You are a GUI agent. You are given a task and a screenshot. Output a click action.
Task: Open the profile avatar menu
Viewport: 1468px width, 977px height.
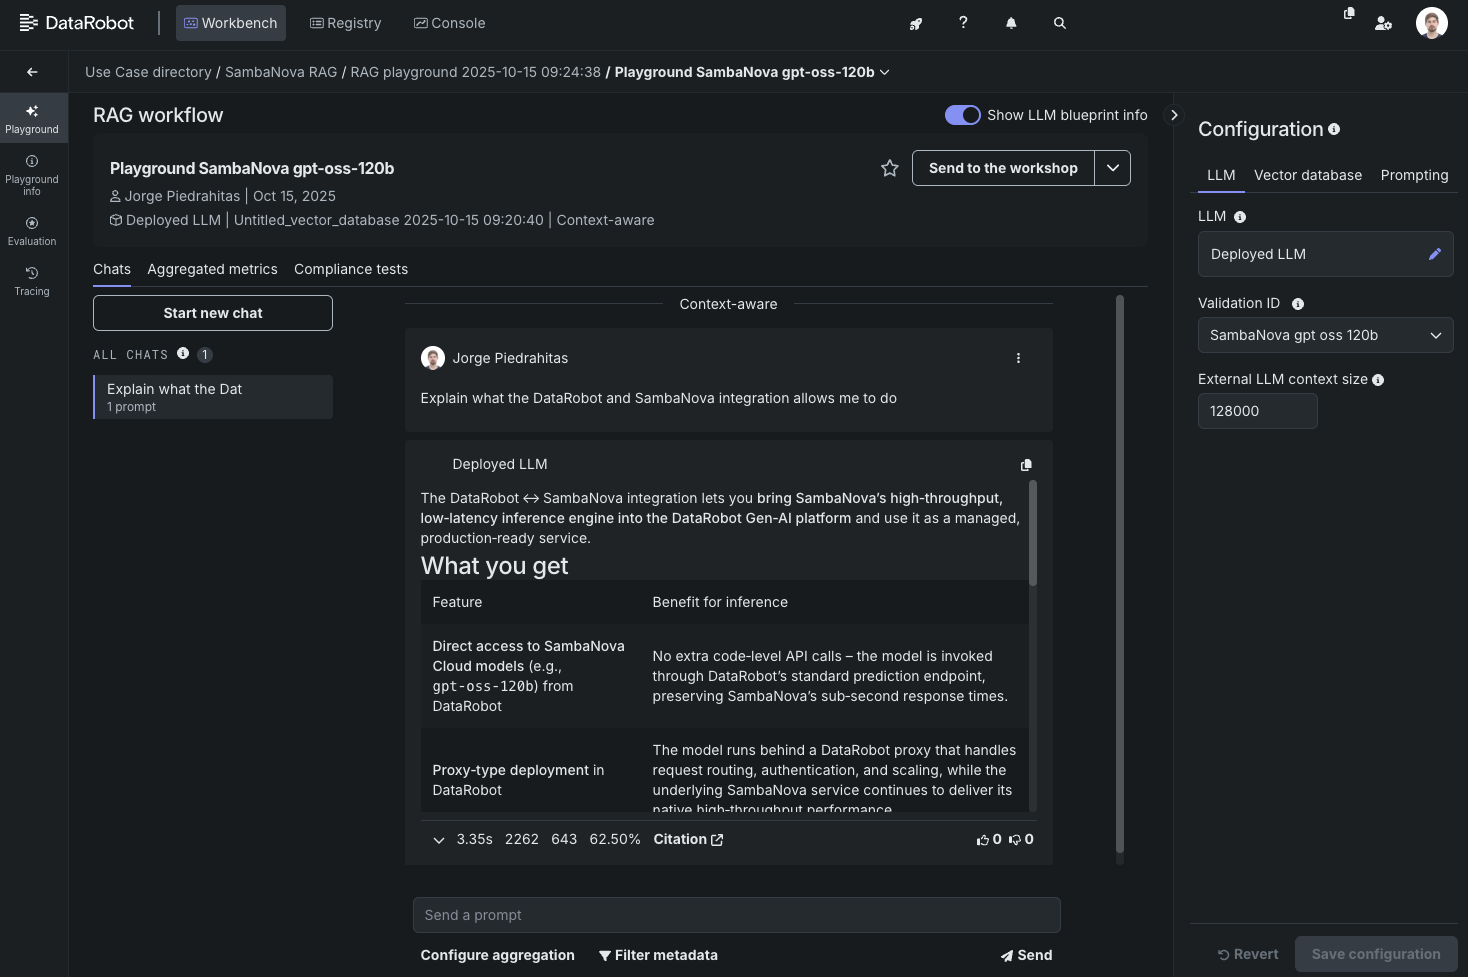click(x=1432, y=23)
